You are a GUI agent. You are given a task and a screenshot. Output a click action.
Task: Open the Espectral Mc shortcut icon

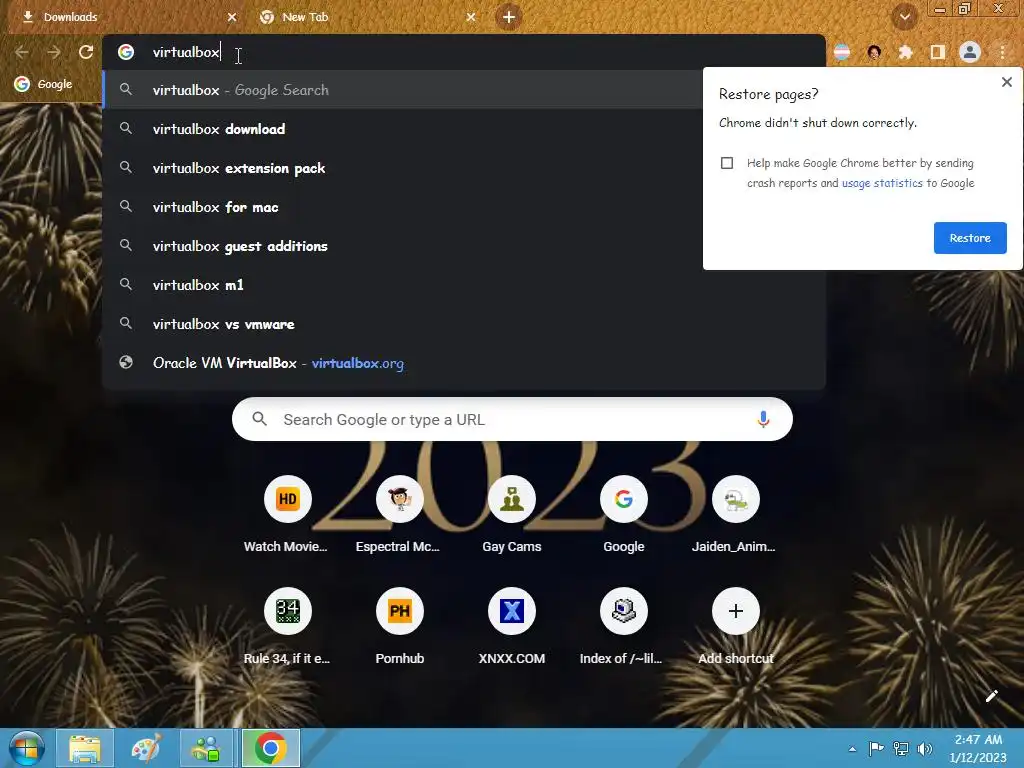click(x=400, y=499)
